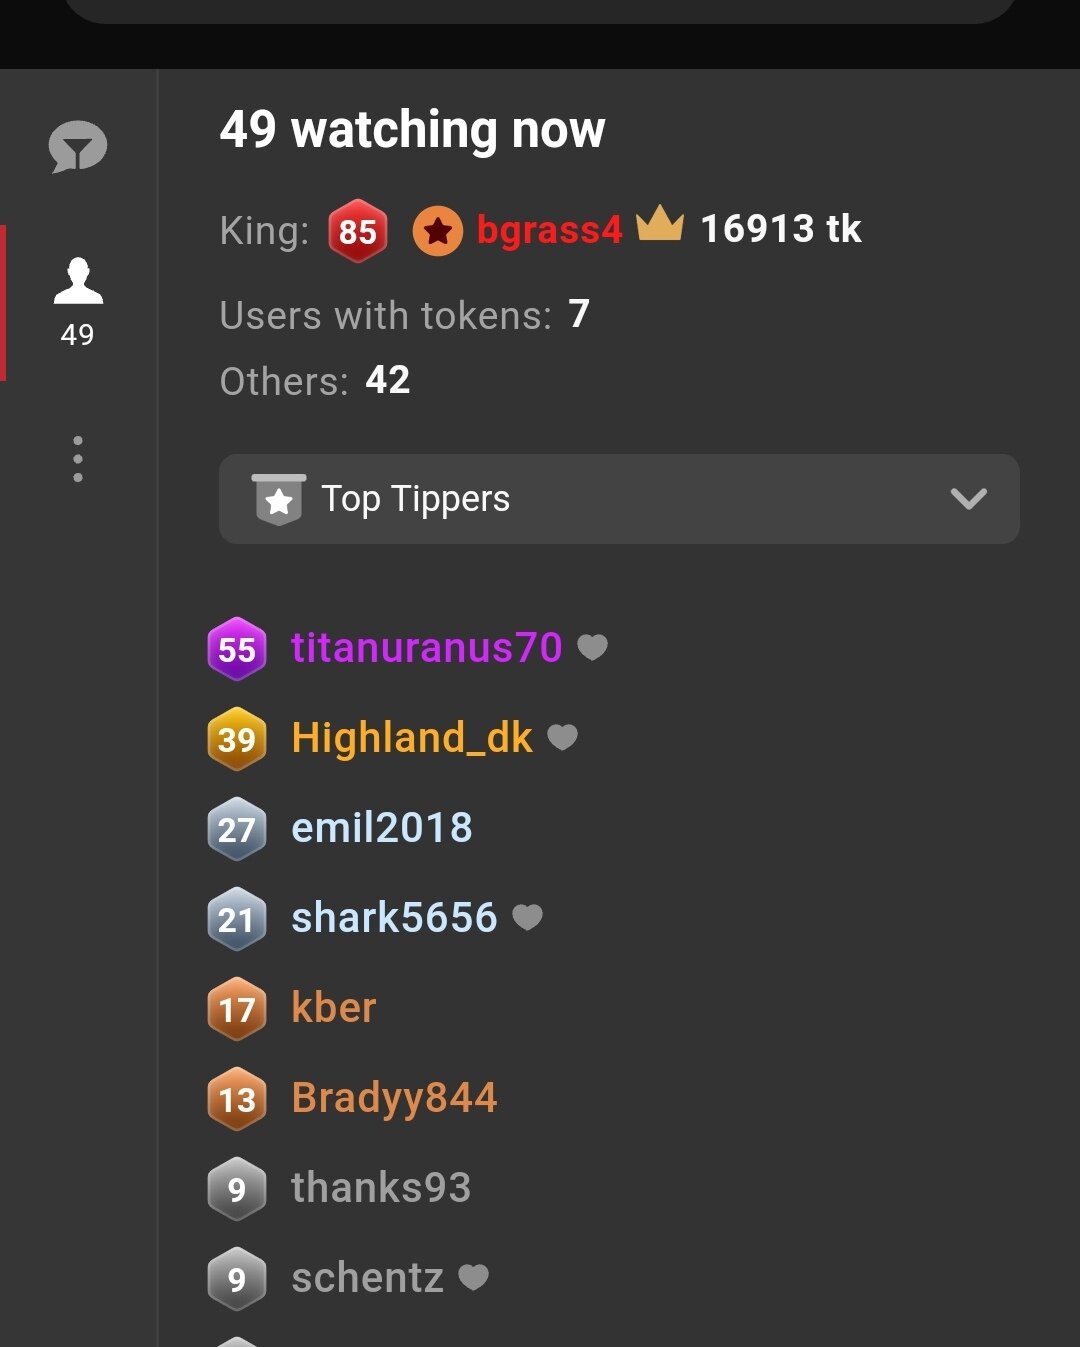Screen dimensions: 1080x1347
Task: Open king bgrass4's profile
Action: [549, 230]
